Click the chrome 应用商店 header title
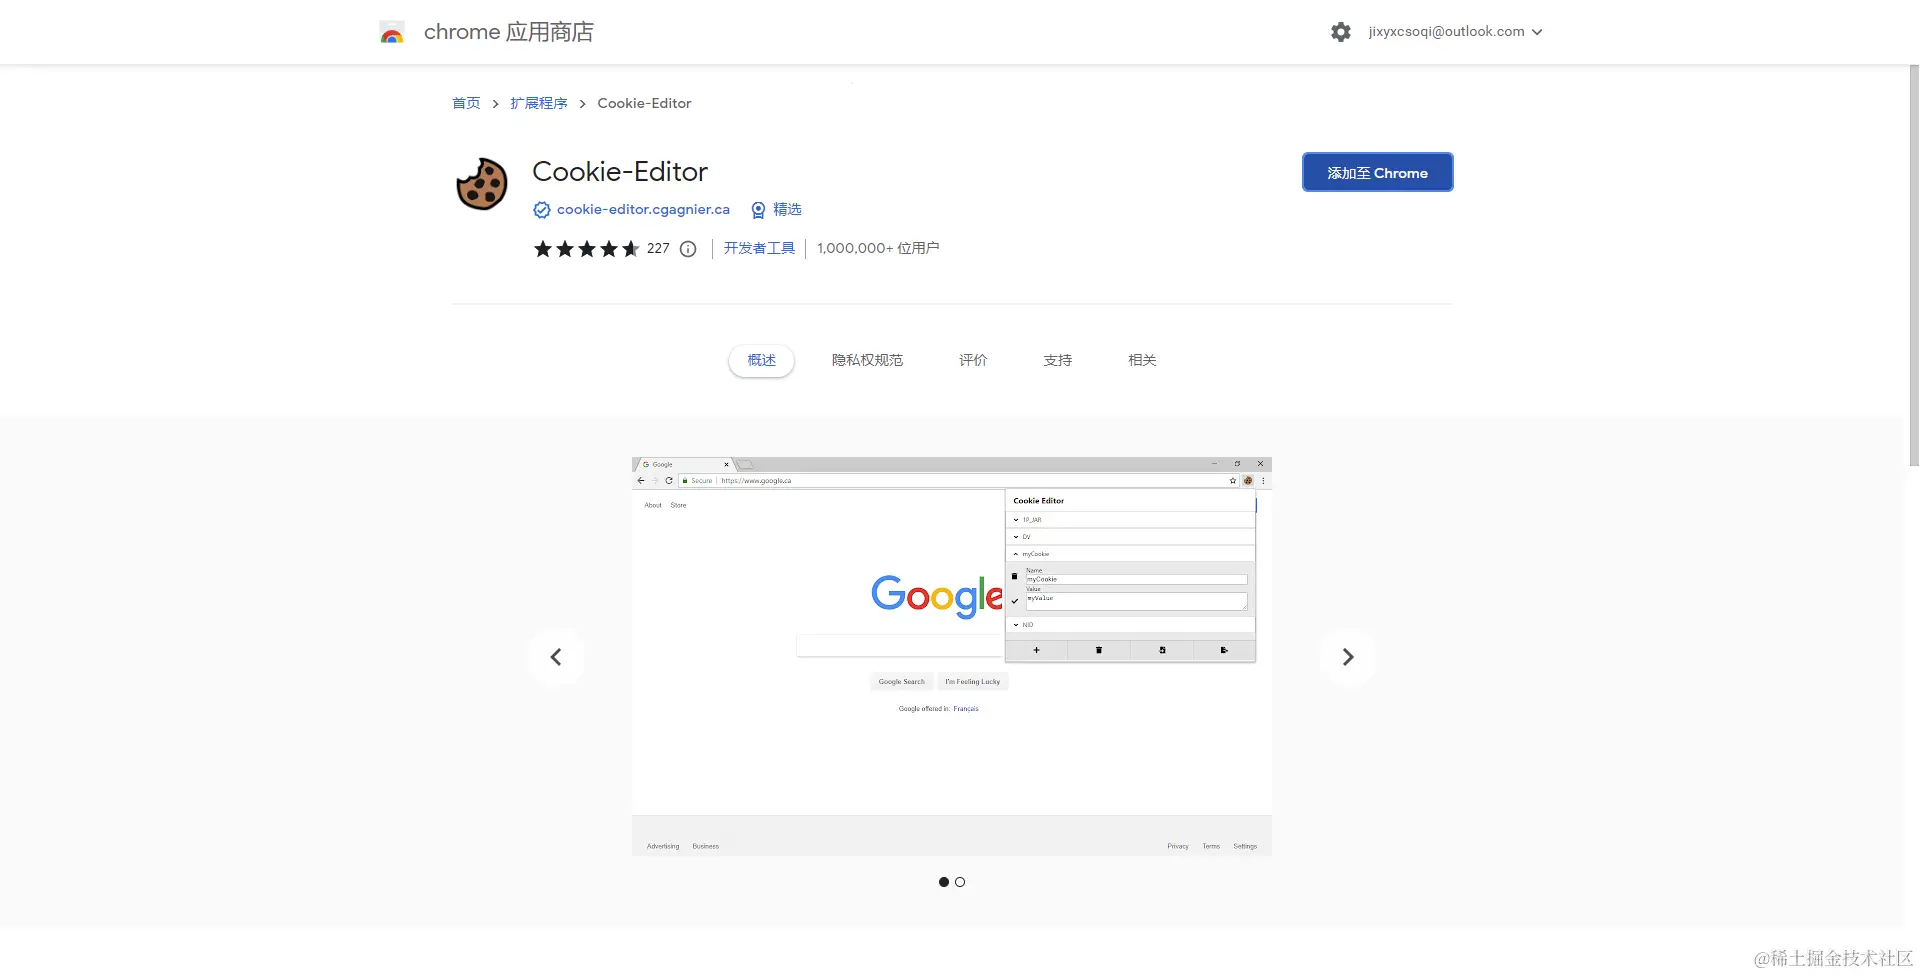The height and width of the screenshot is (975, 1920). click(509, 32)
